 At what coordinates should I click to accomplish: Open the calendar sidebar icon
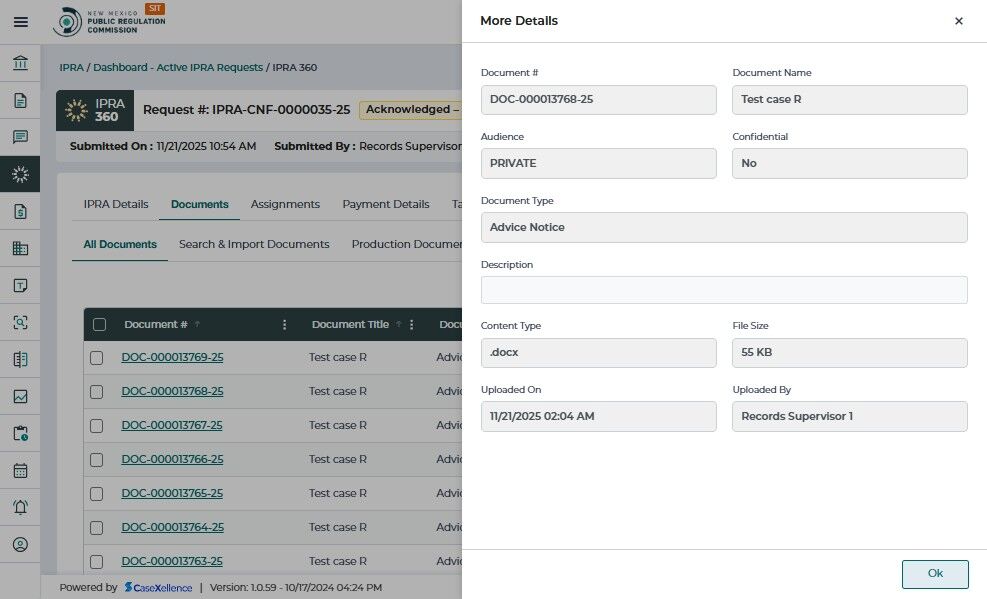[x=20, y=470]
